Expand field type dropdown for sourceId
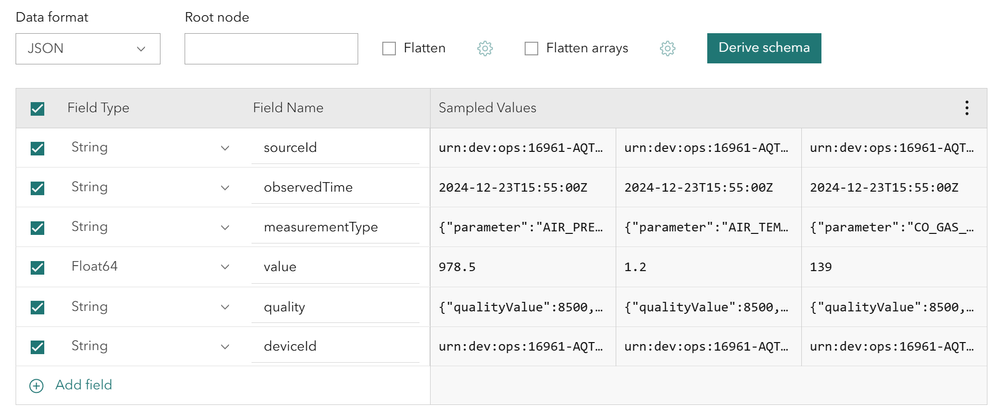 click(x=224, y=148)
